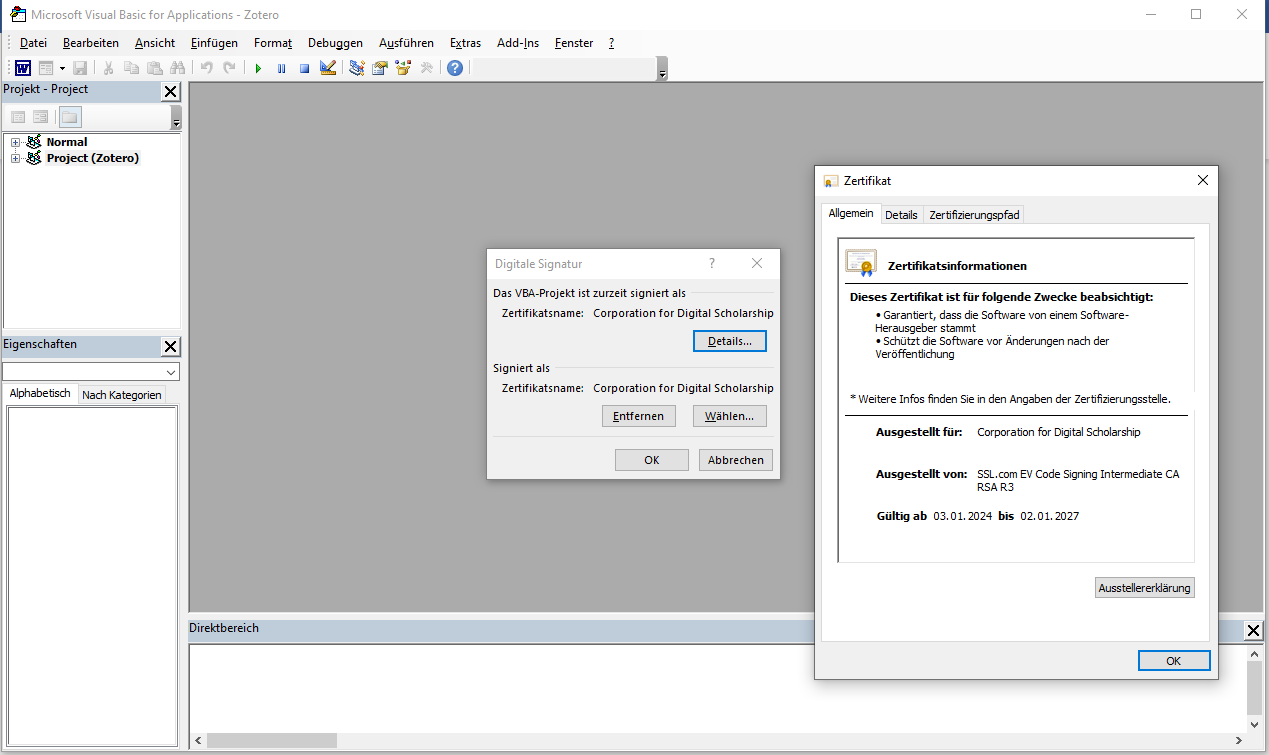Screen dimensions: 1269x755
Task: Select the Project (Zotero) tree item
Action: point(93,158)
